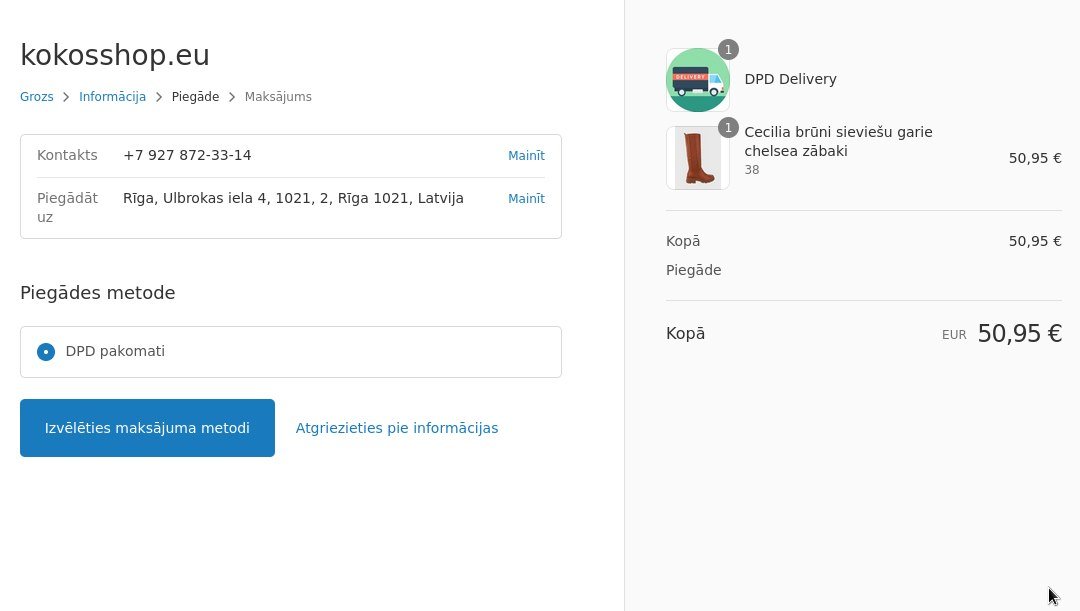Click the kokosshop.eu store title
The height and width of the screenshot is (611, 1080).
click(x=115, y=56)
